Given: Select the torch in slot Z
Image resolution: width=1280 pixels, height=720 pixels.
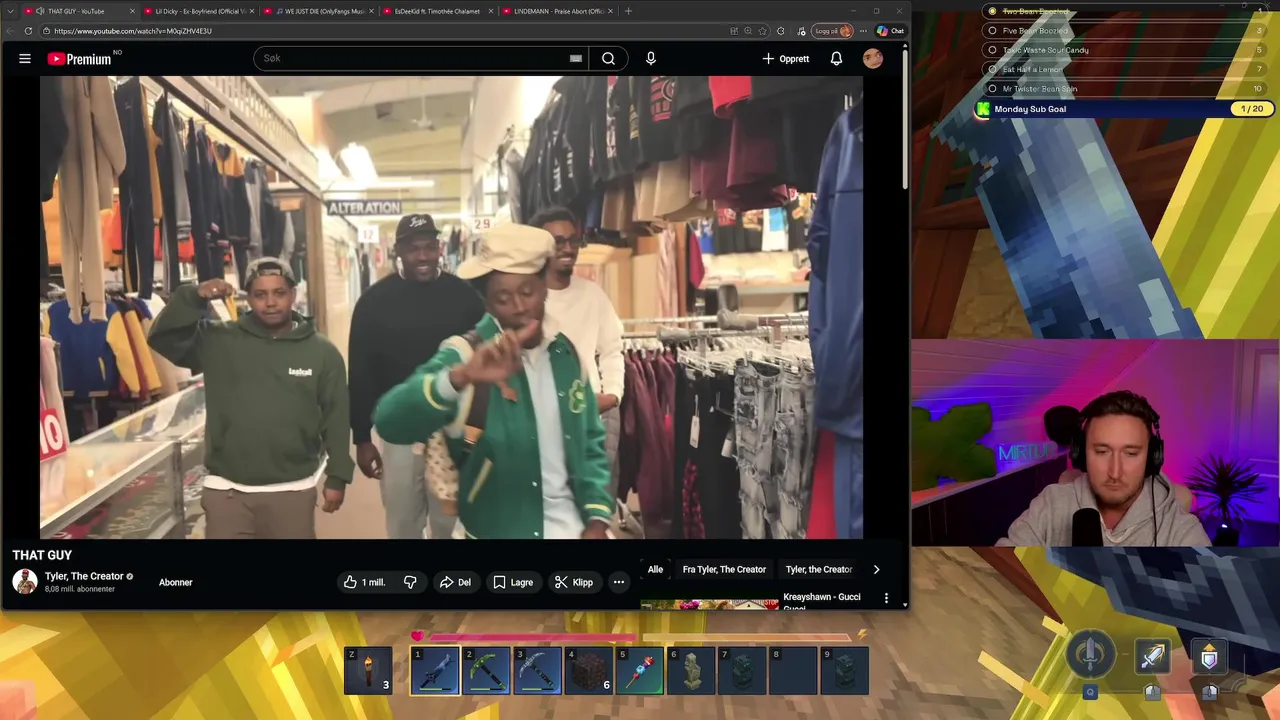Looking at the screenshot, I should [368, 671].
